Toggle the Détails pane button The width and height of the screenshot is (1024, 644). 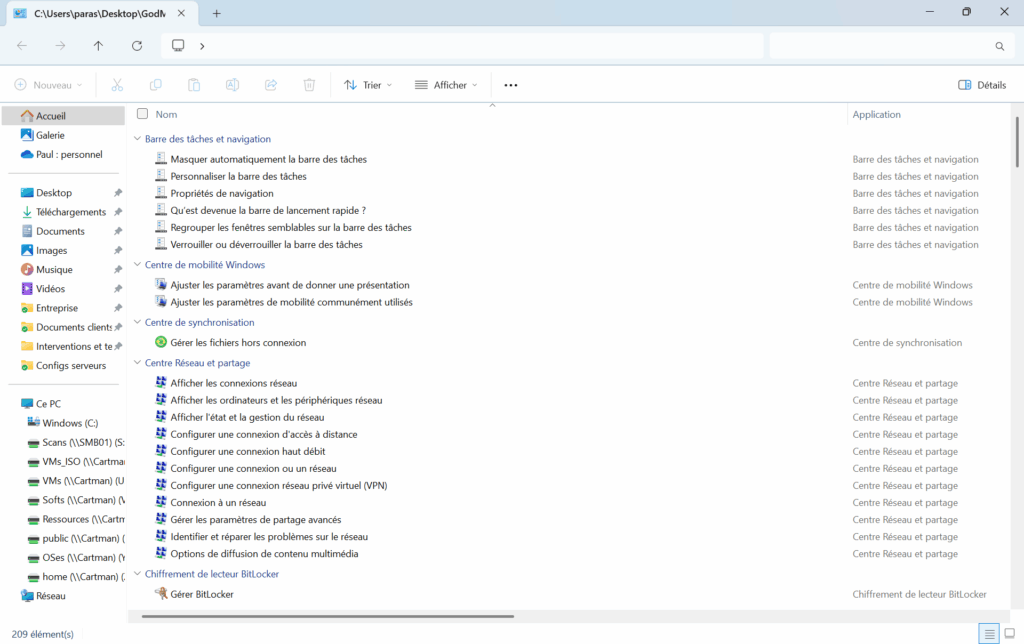coord(982,85)
